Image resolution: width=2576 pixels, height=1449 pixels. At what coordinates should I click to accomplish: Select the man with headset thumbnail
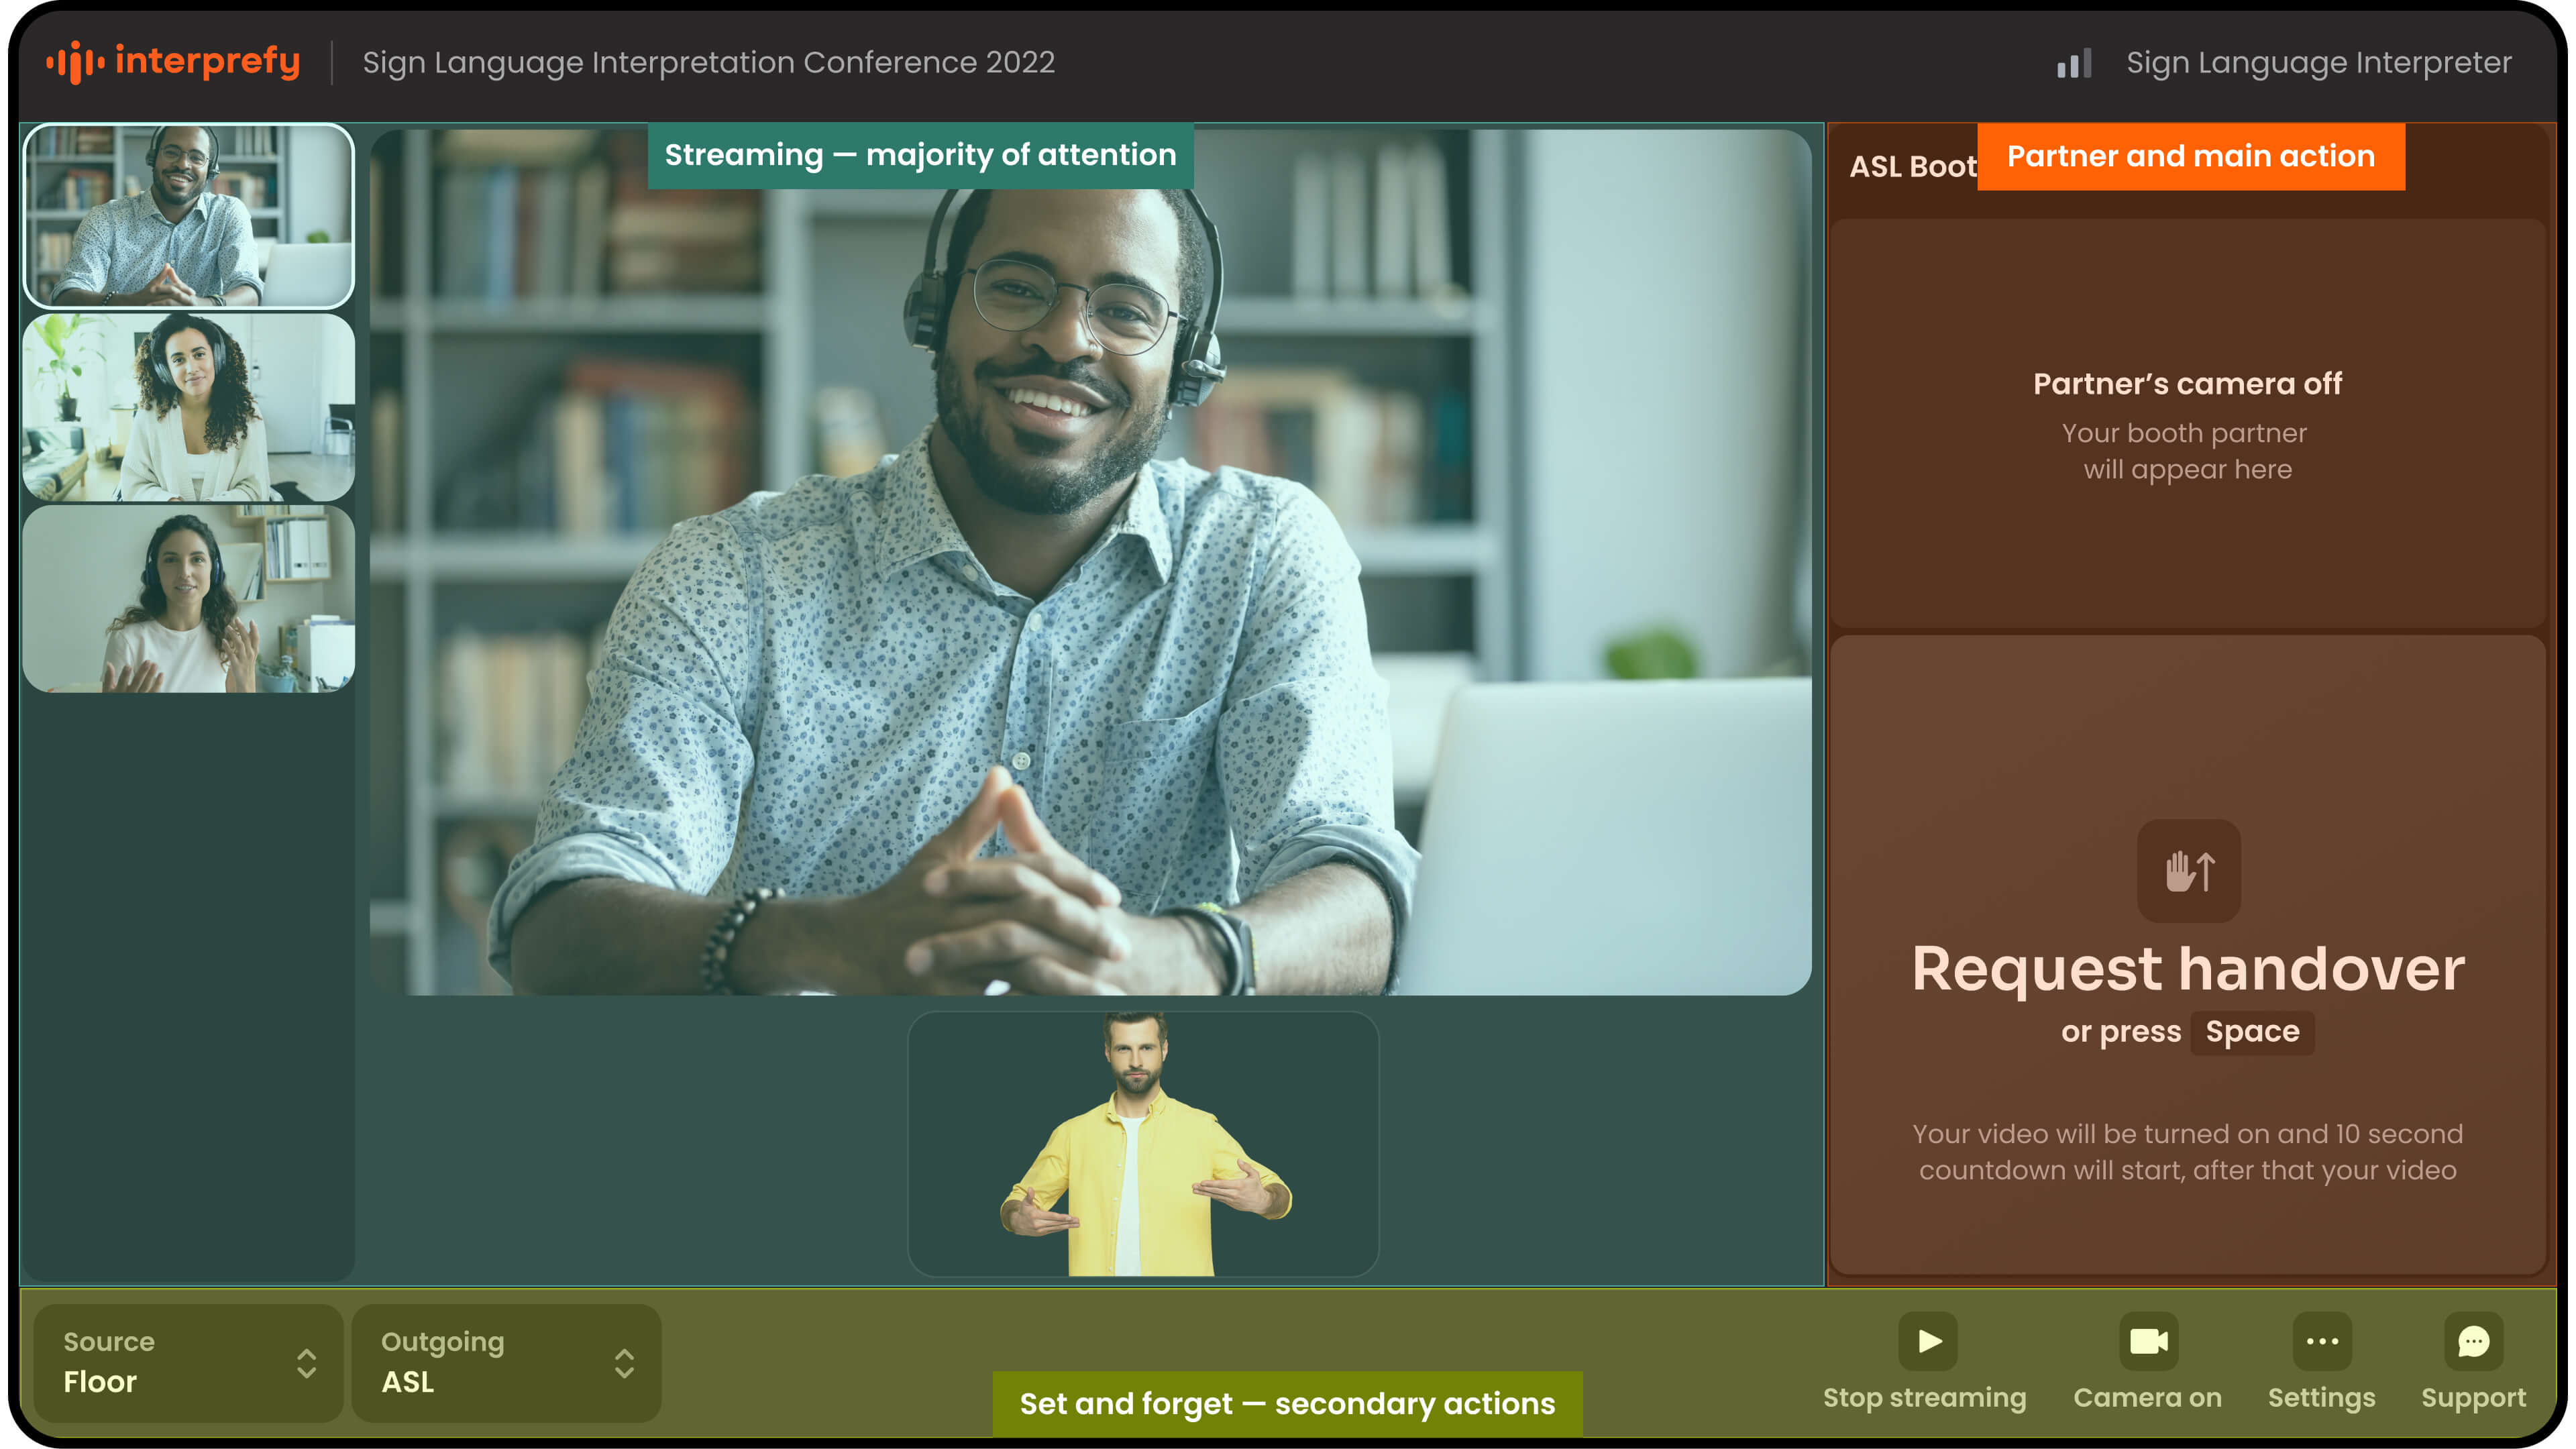pos(188,215)
